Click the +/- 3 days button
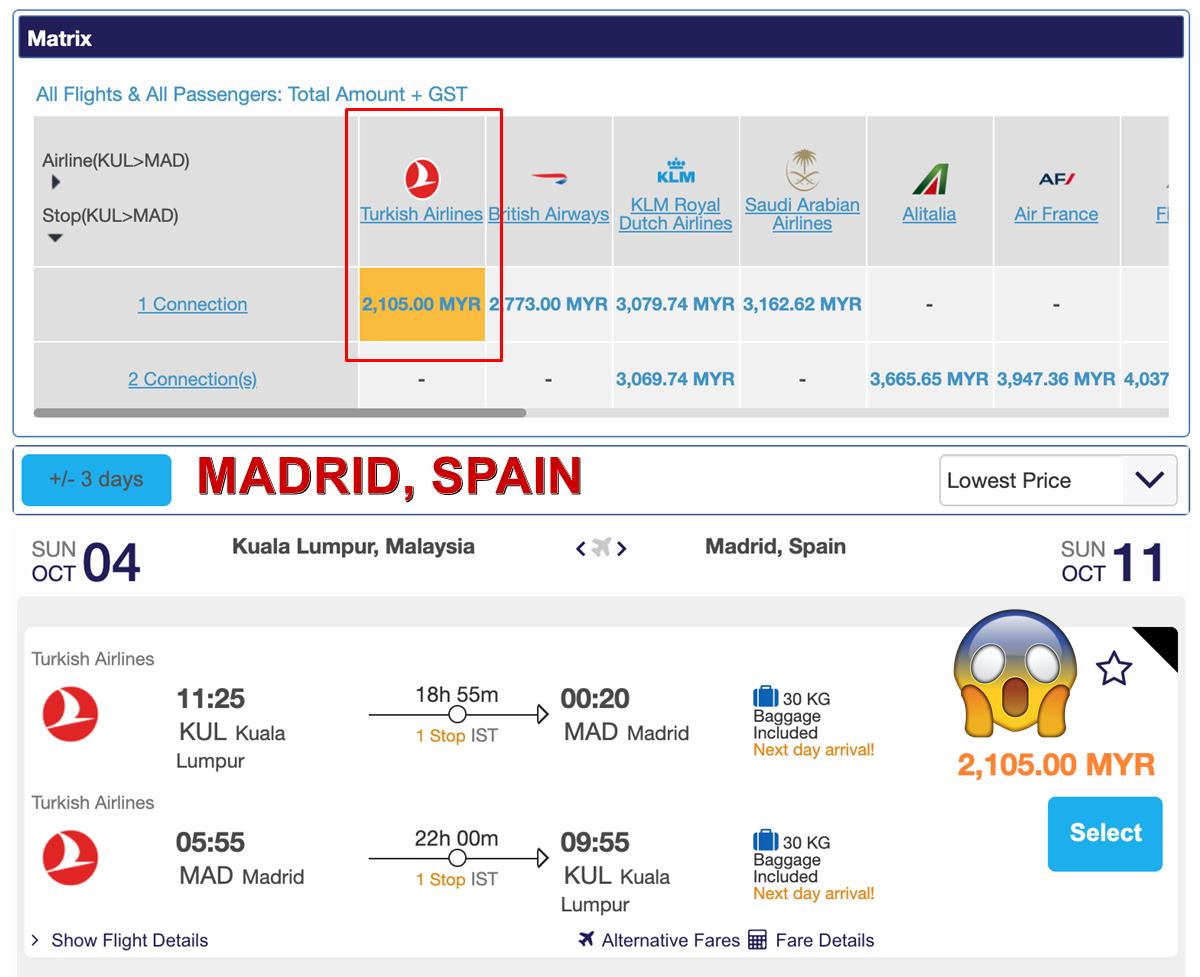The height and width of the screenshot is (977, 1200). point(96,479)
